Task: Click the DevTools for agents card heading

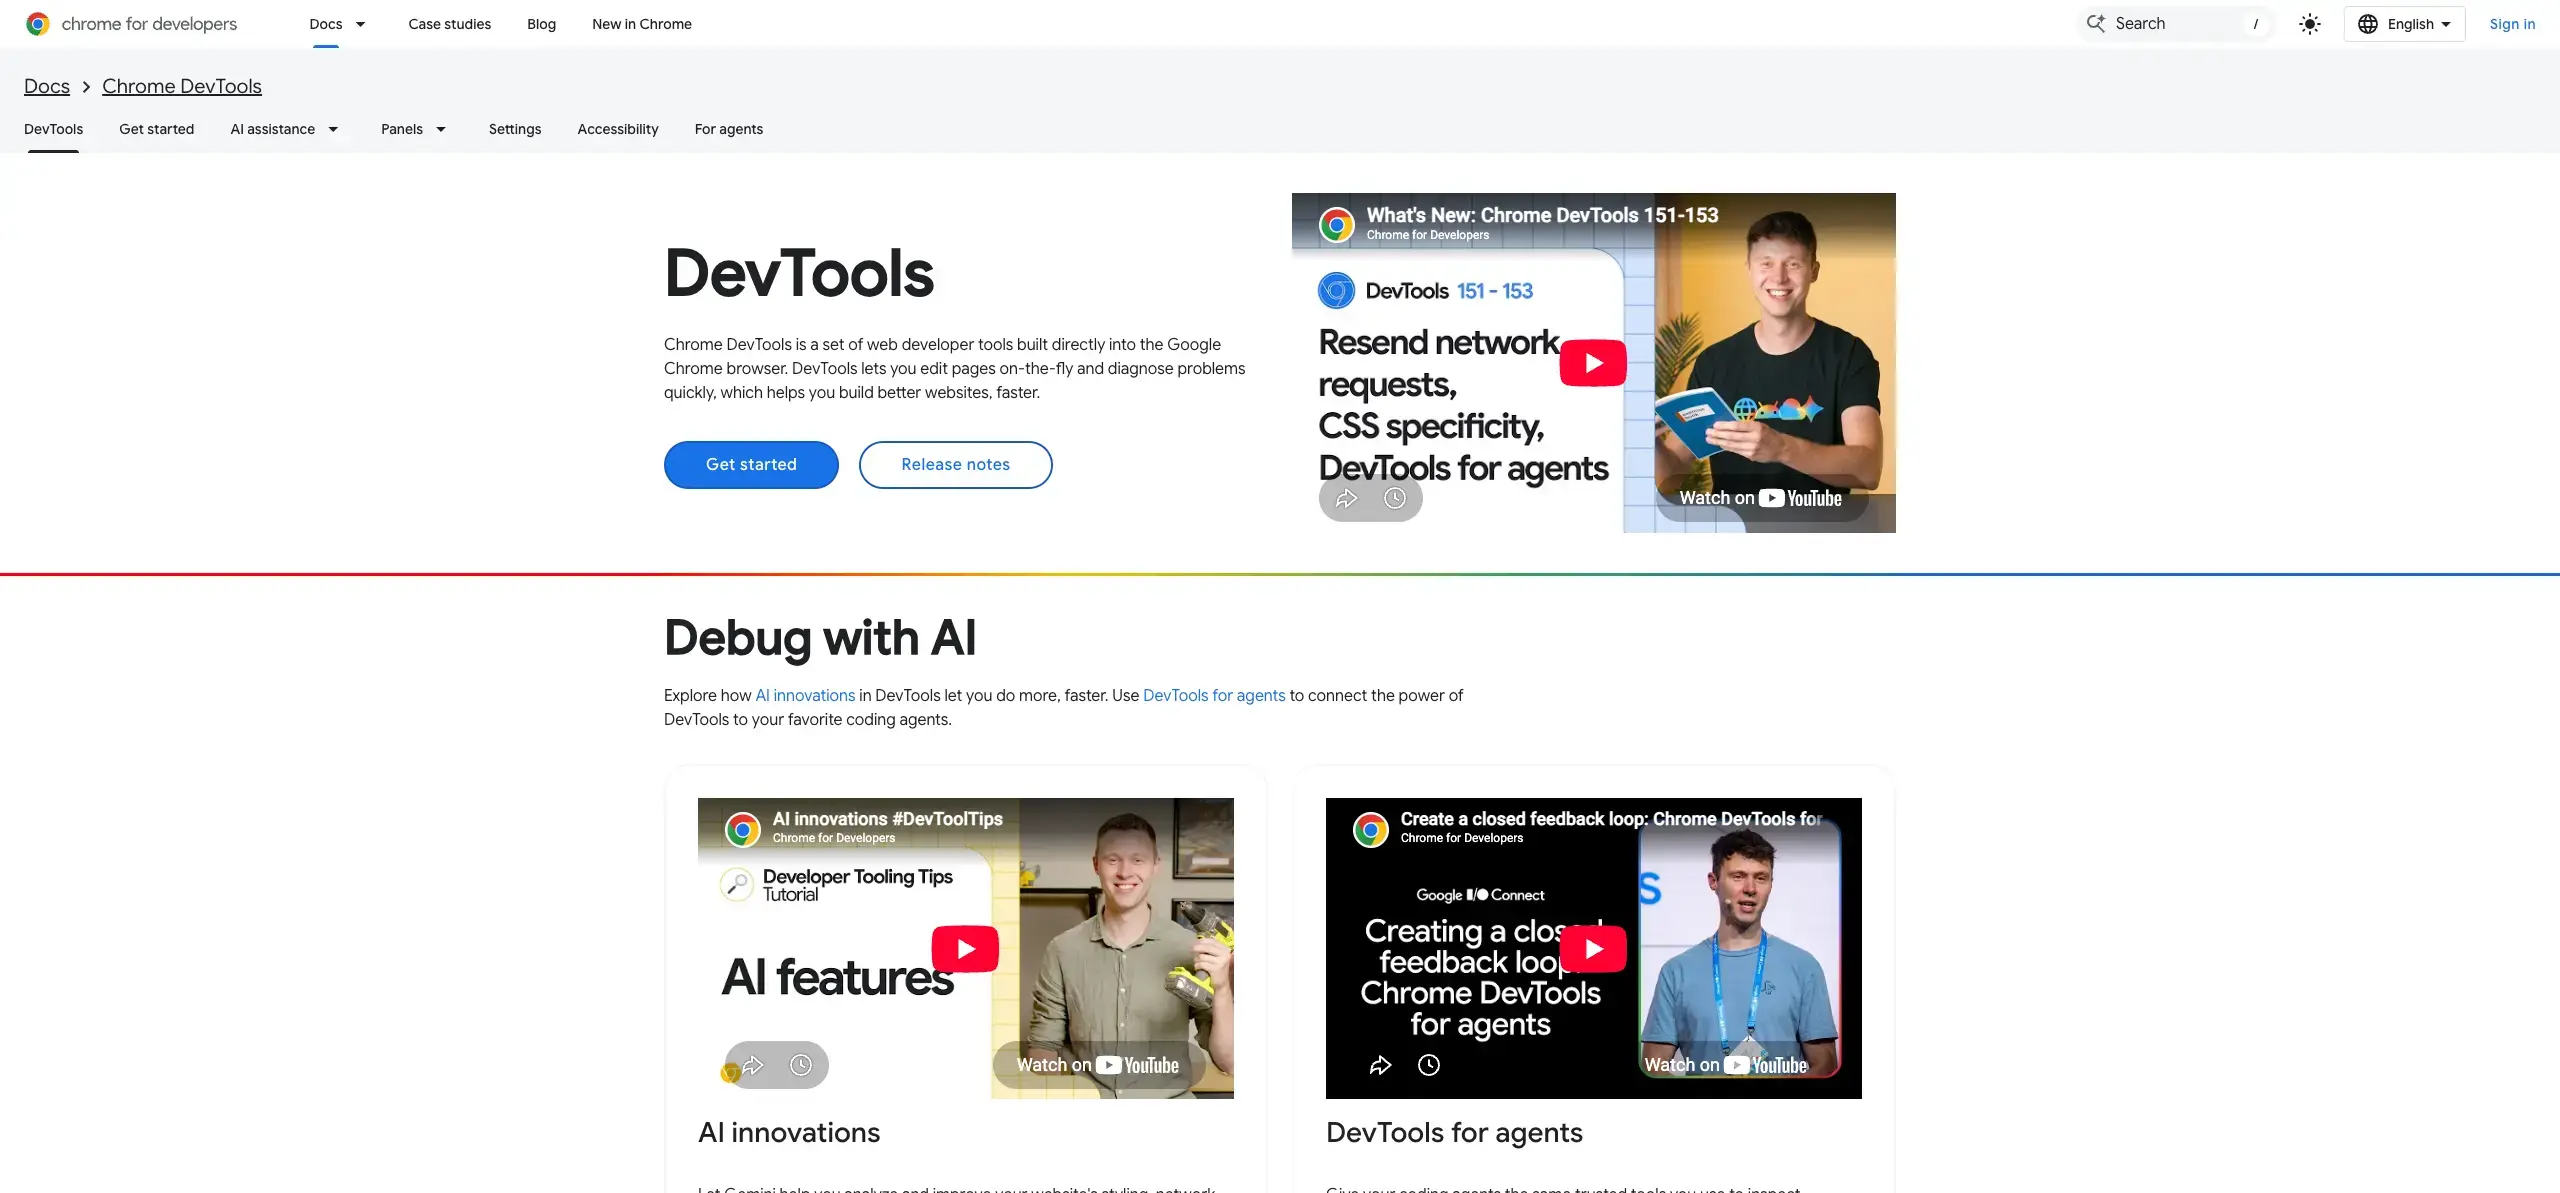Action: tap(1454, 1132)
